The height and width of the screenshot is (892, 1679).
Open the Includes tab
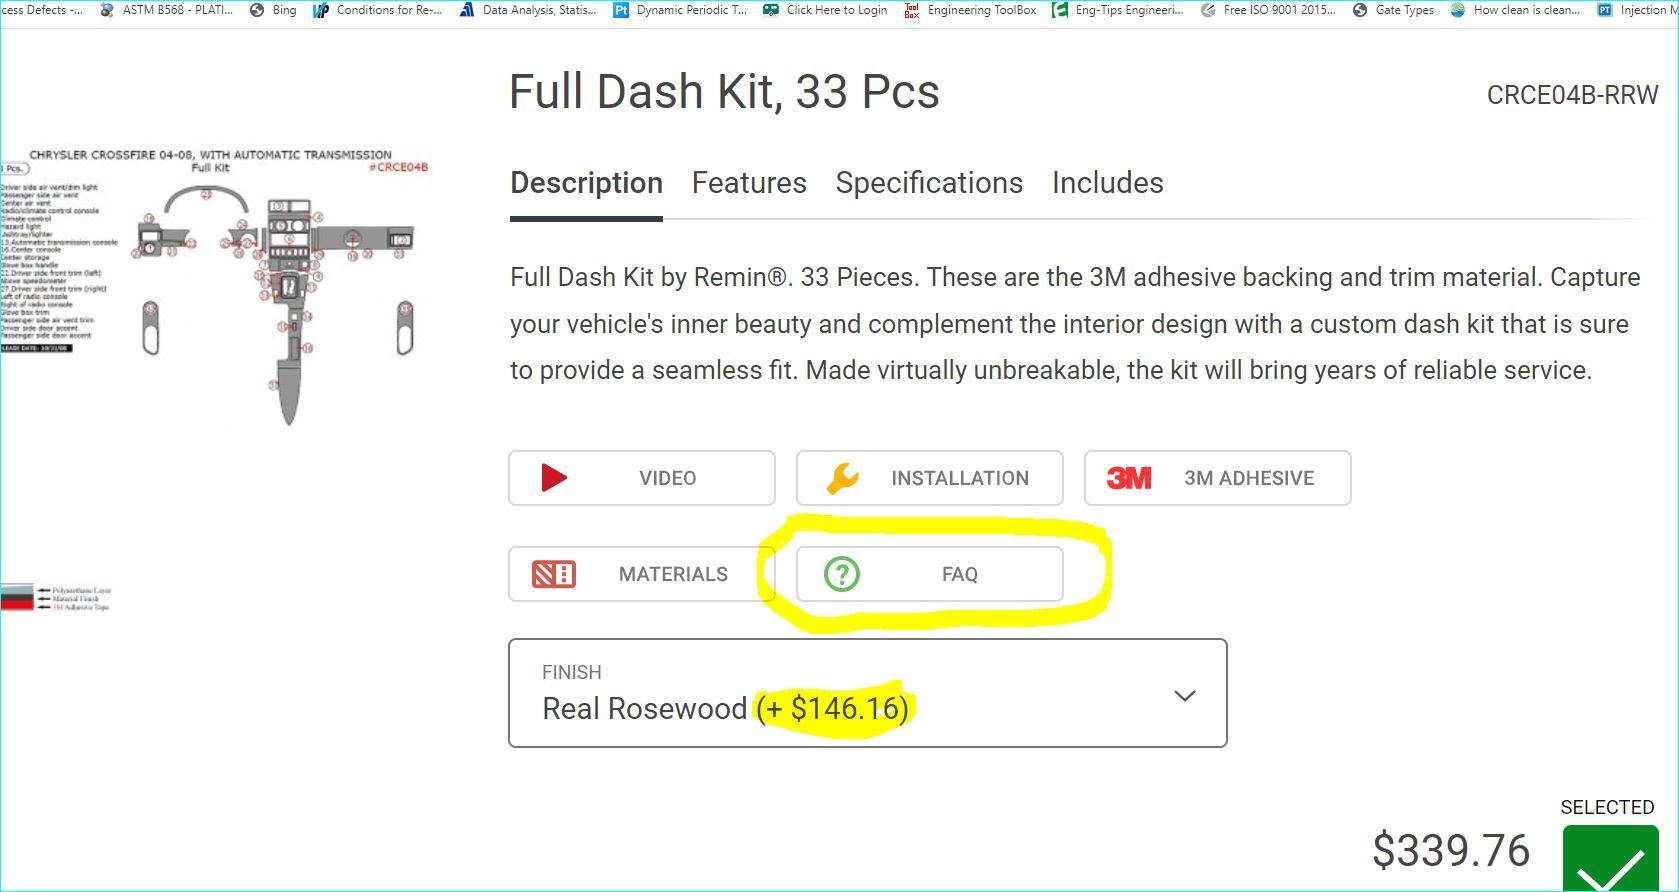(x=1107, y=183)
